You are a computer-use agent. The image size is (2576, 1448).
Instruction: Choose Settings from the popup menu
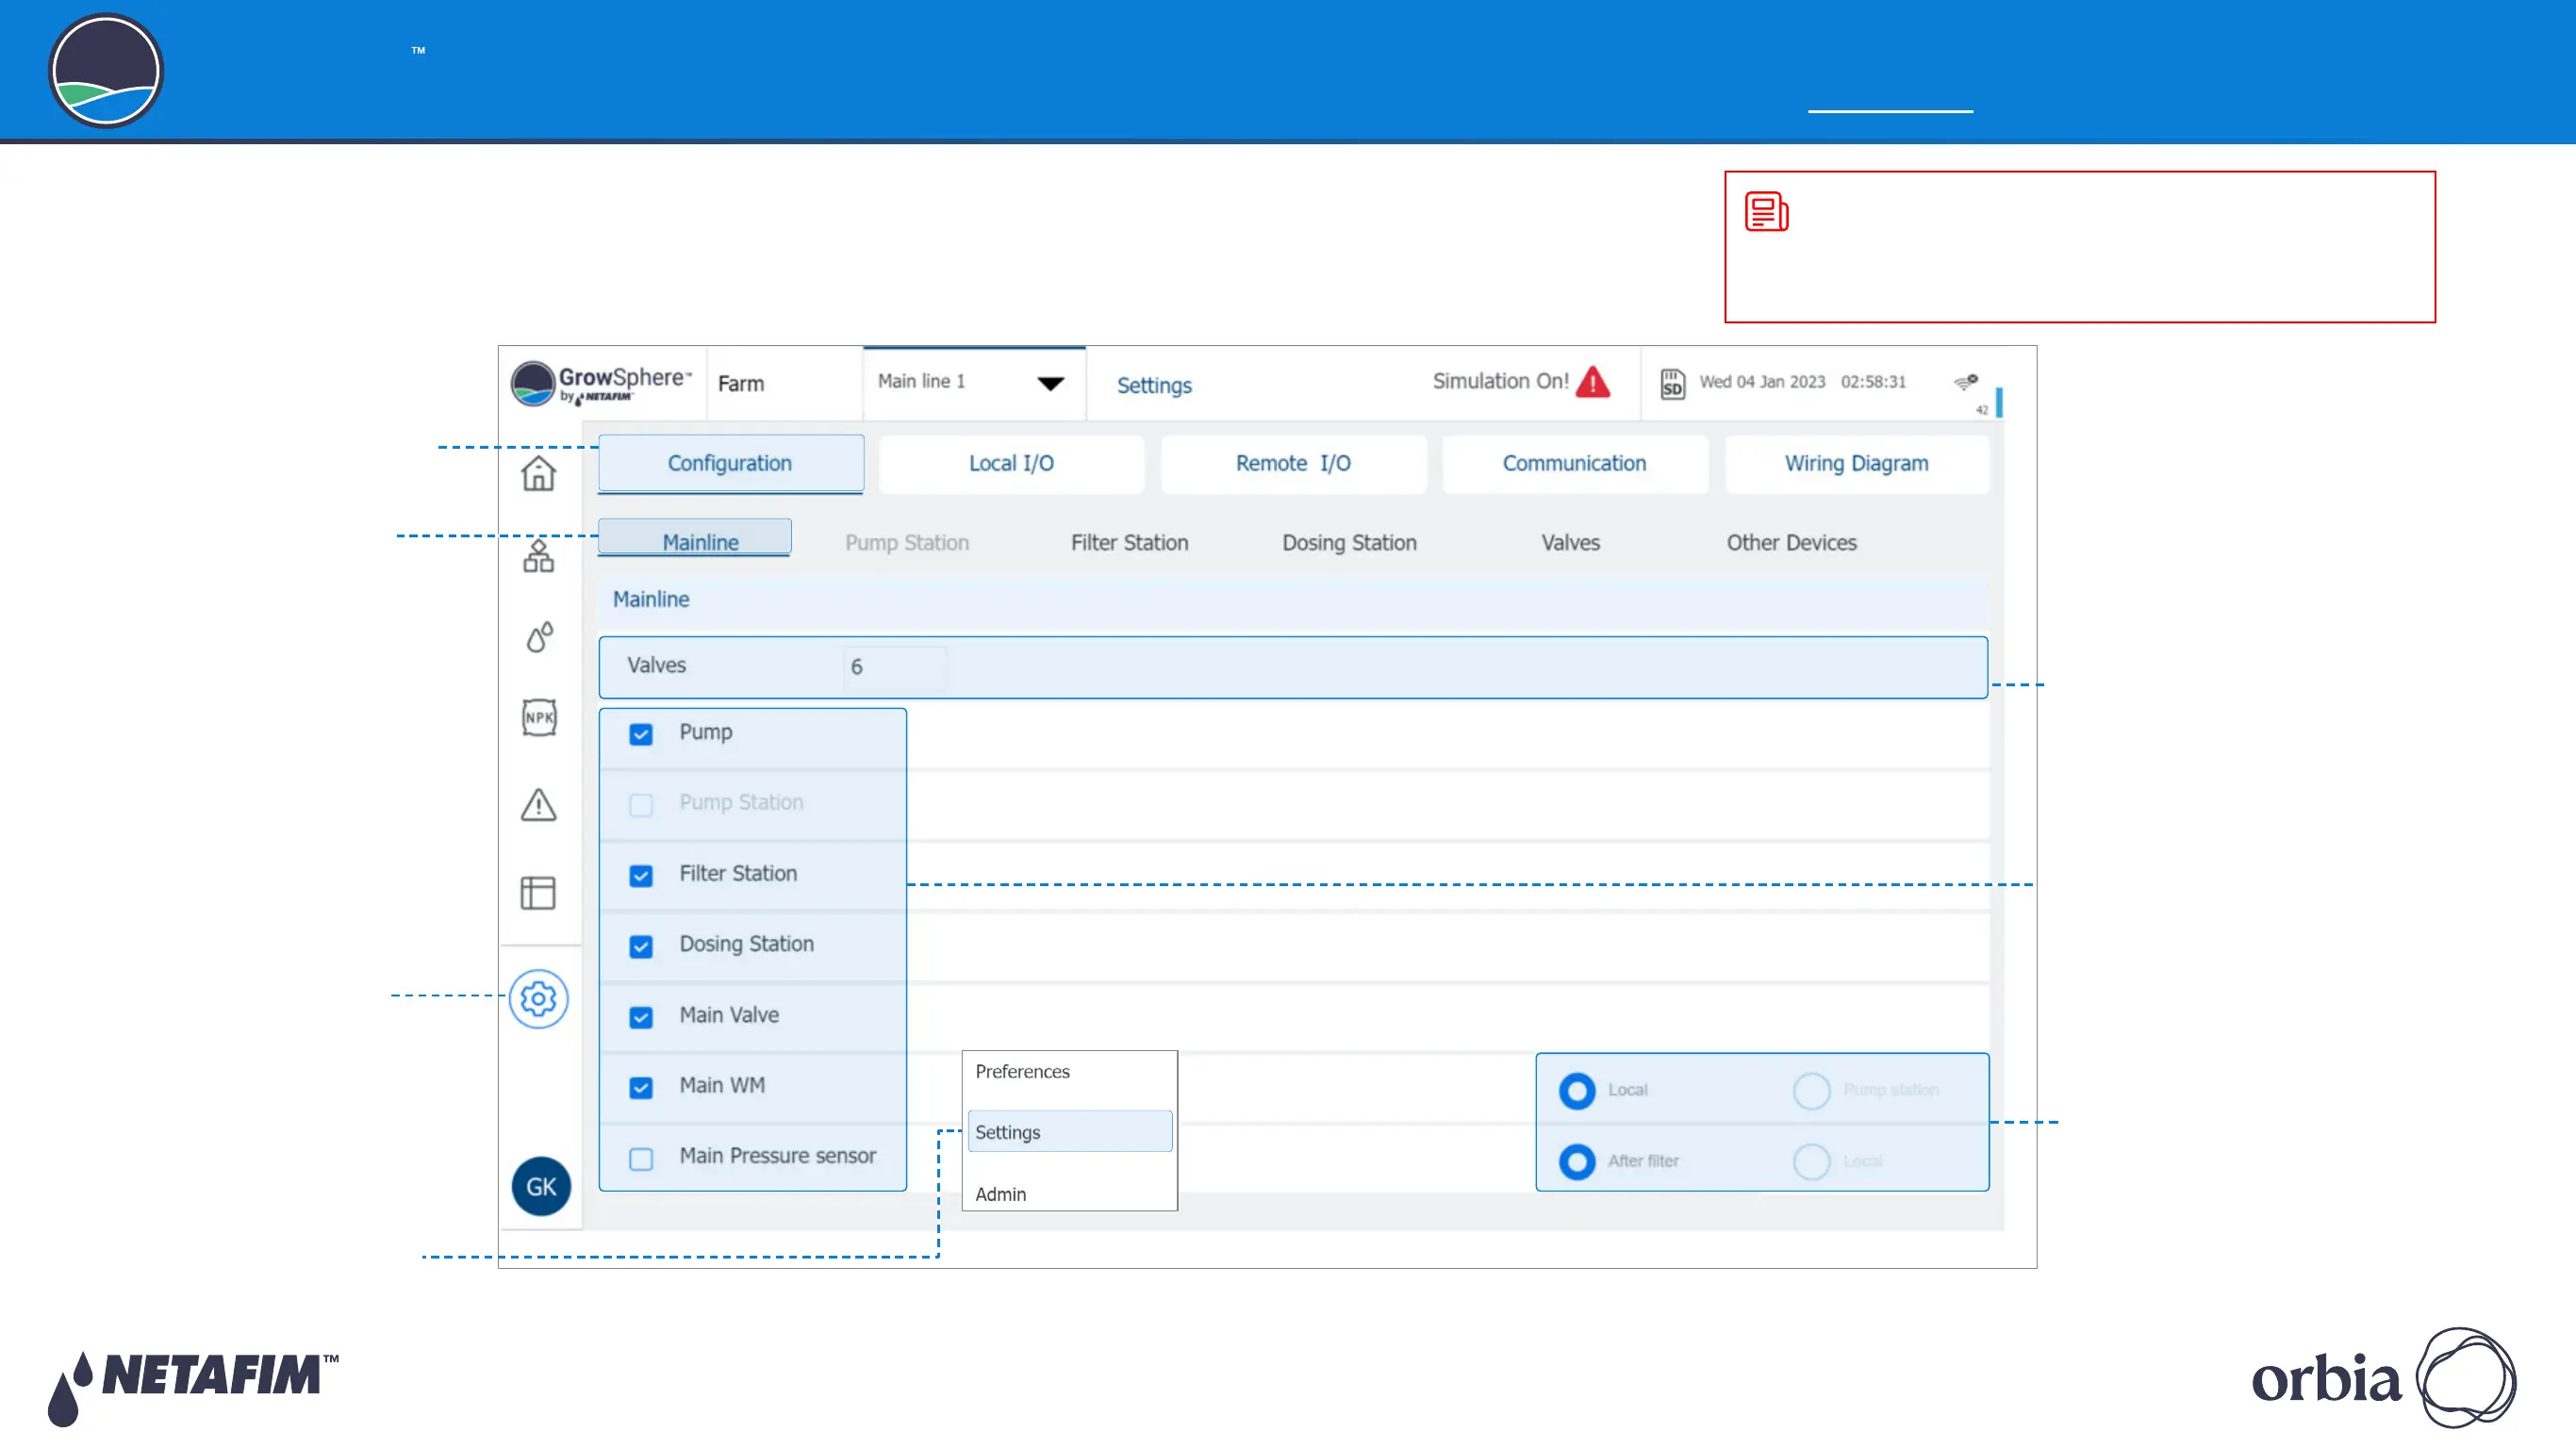click(1069, 1132)
